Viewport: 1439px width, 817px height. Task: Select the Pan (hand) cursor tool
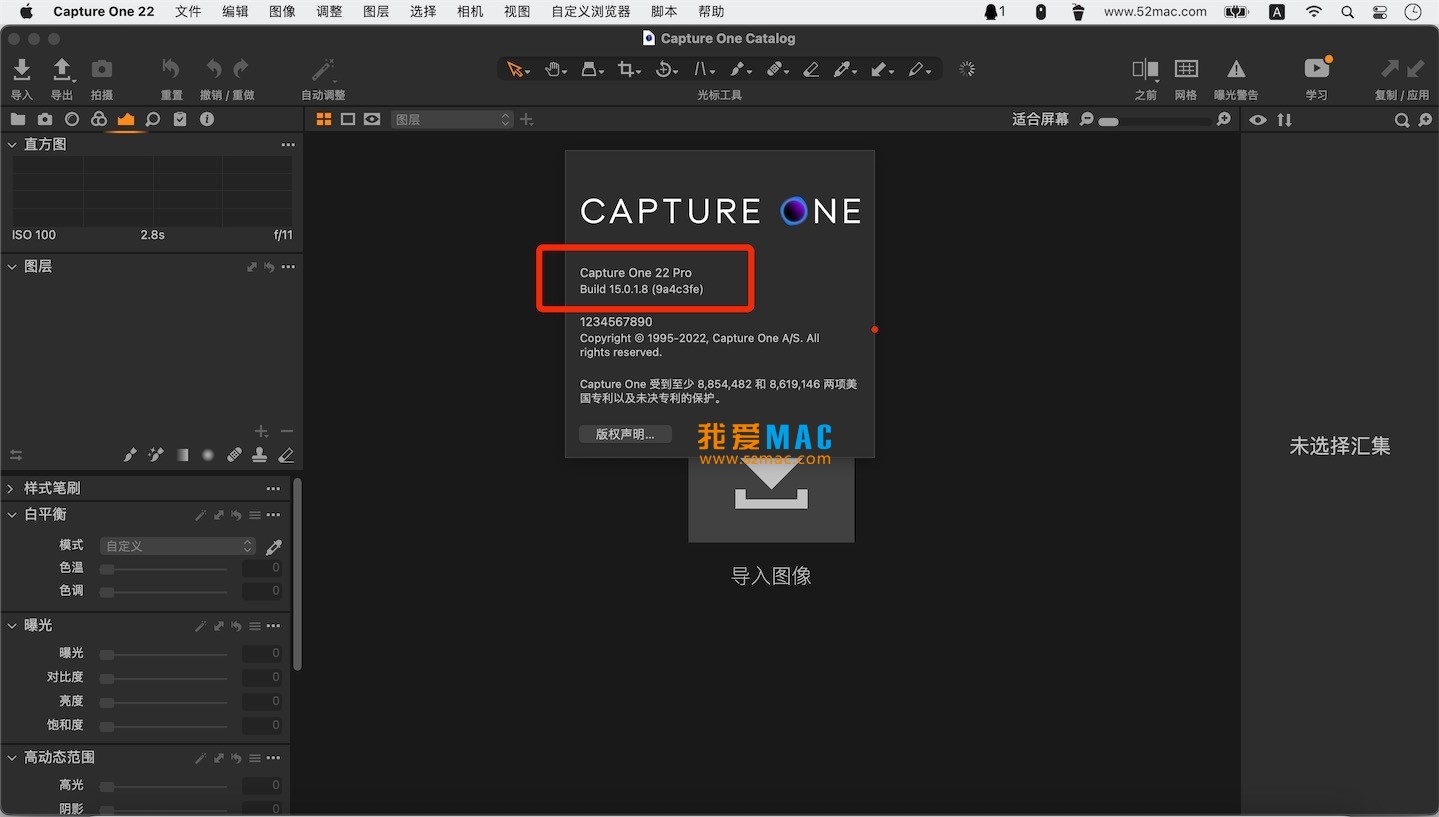(x=553, y=67)
